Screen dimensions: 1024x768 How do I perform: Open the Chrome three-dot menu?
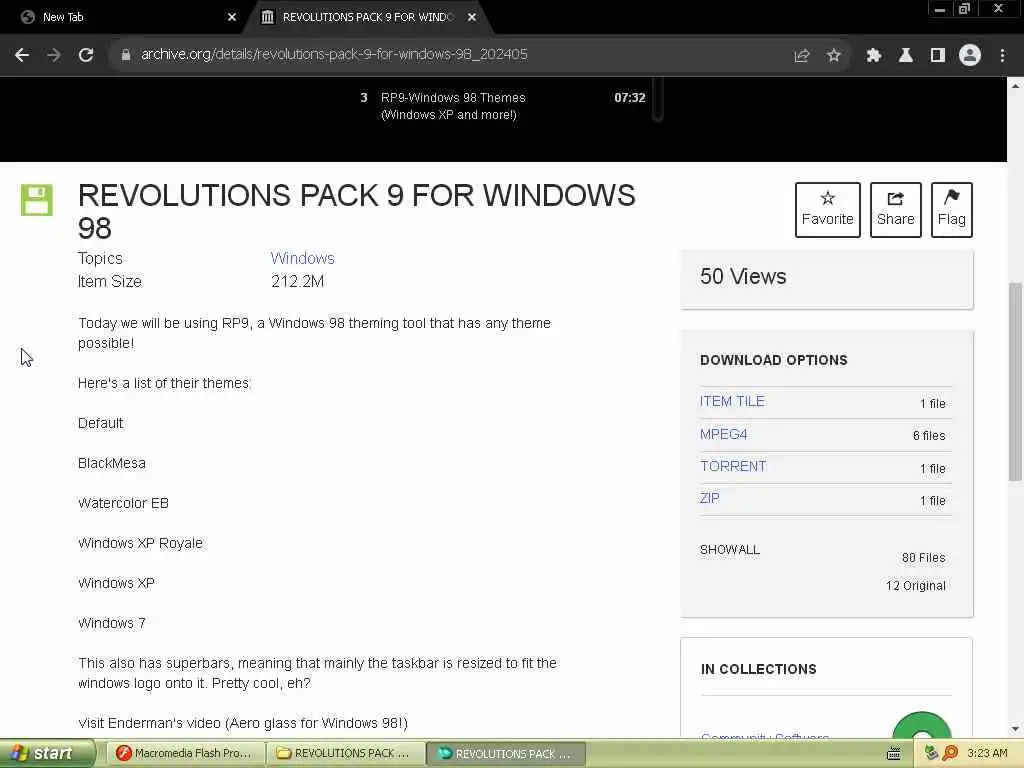click(x=1002, y=56)
